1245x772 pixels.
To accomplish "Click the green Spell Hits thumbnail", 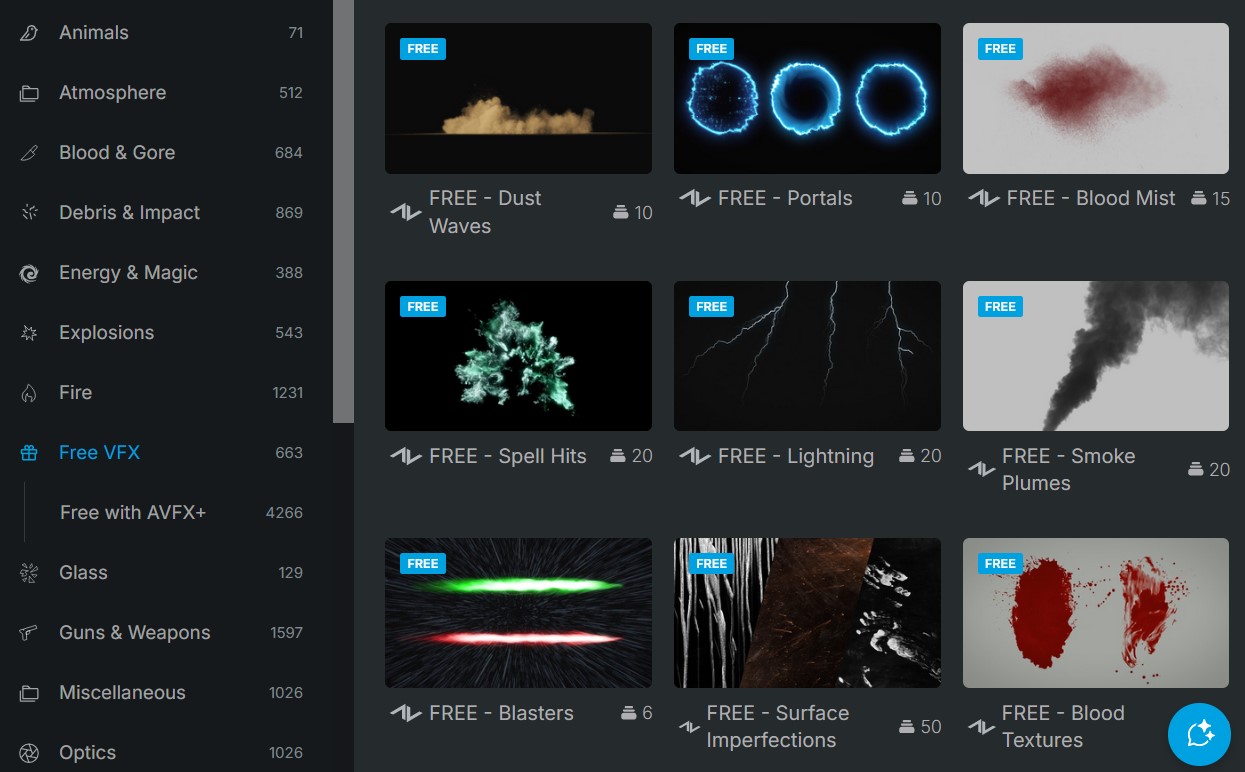I will pyautogui.click(x=518, y=356).
